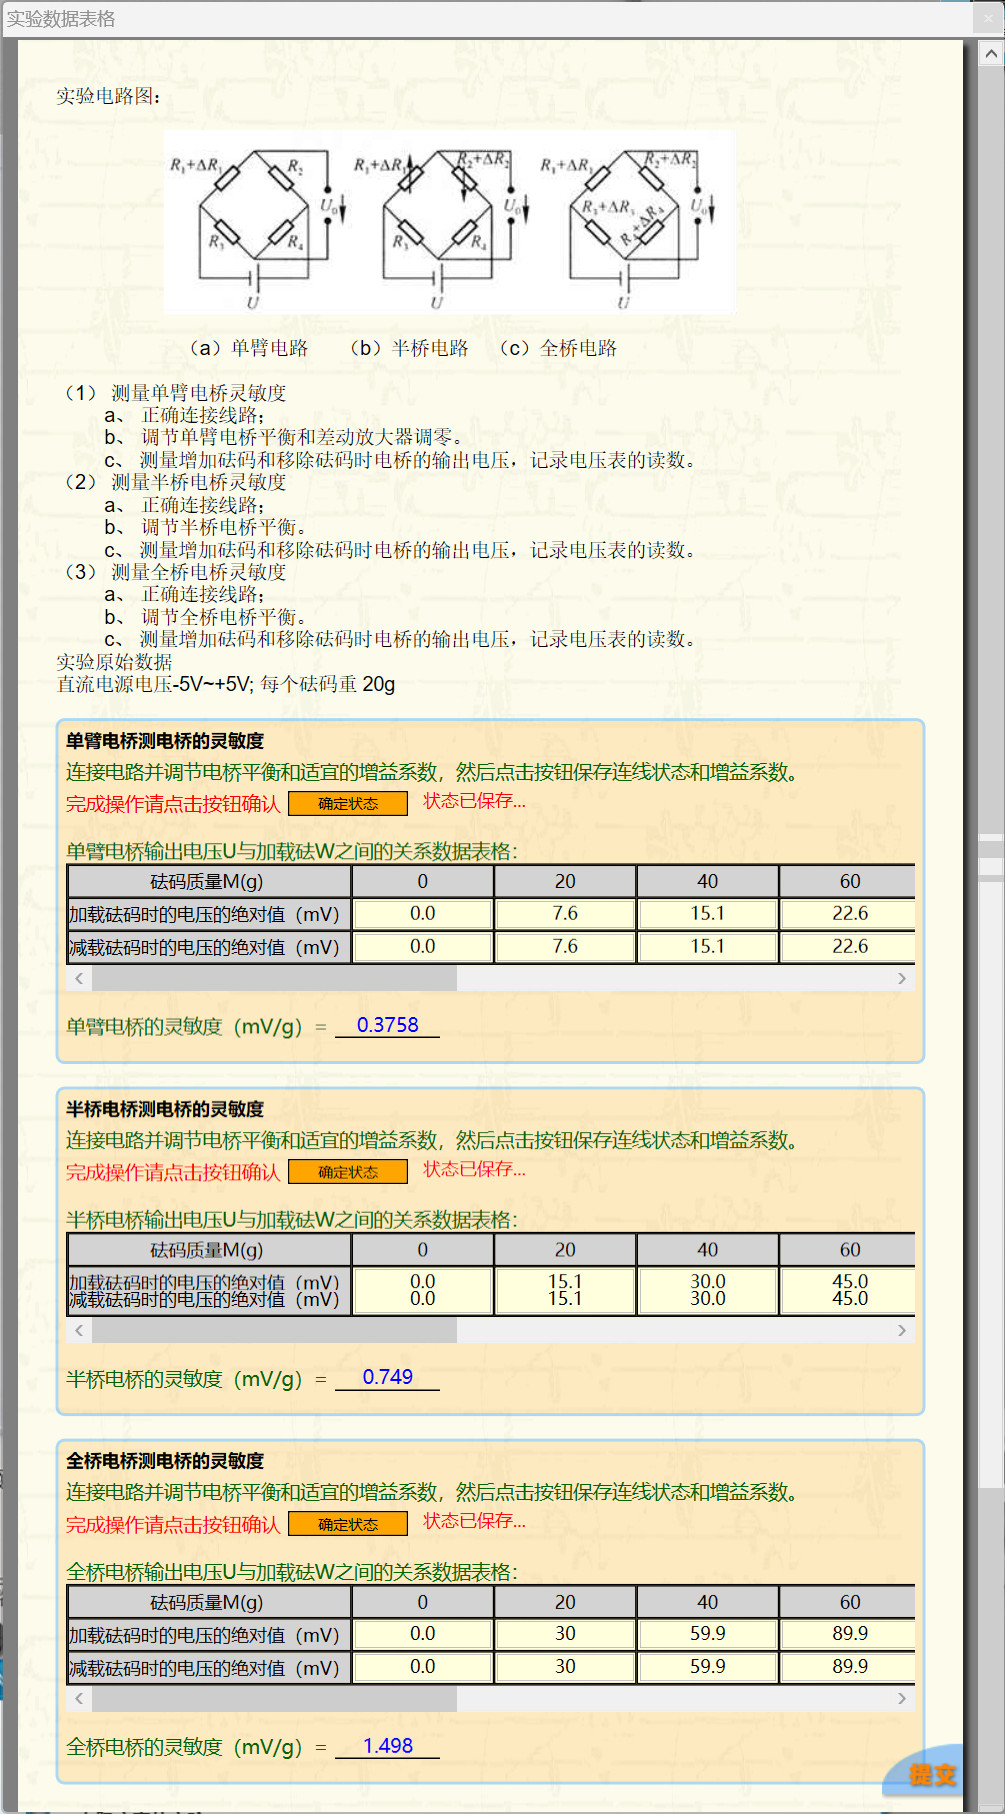The image size is (1005, 1814).
Task: Edit 半桥电桥 sensitivity field showing 0.749
Action: 387,1377
